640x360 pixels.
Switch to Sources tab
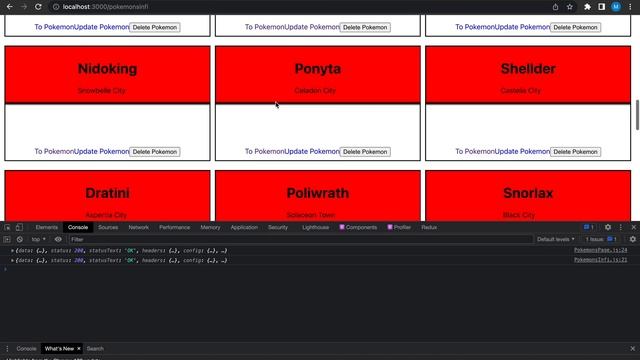(x=108, y=227)
